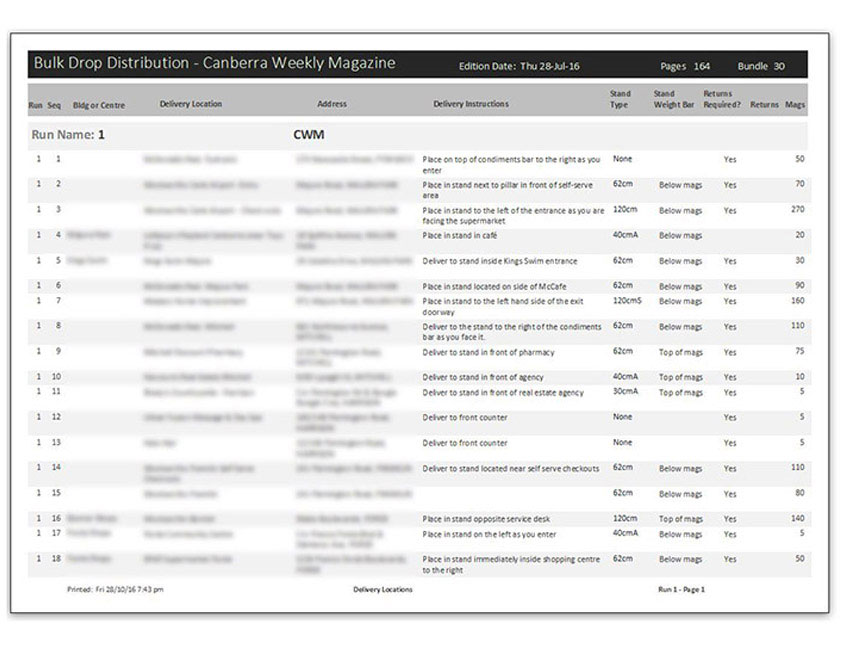Click the Delivery Location column header

coord(191,104)
